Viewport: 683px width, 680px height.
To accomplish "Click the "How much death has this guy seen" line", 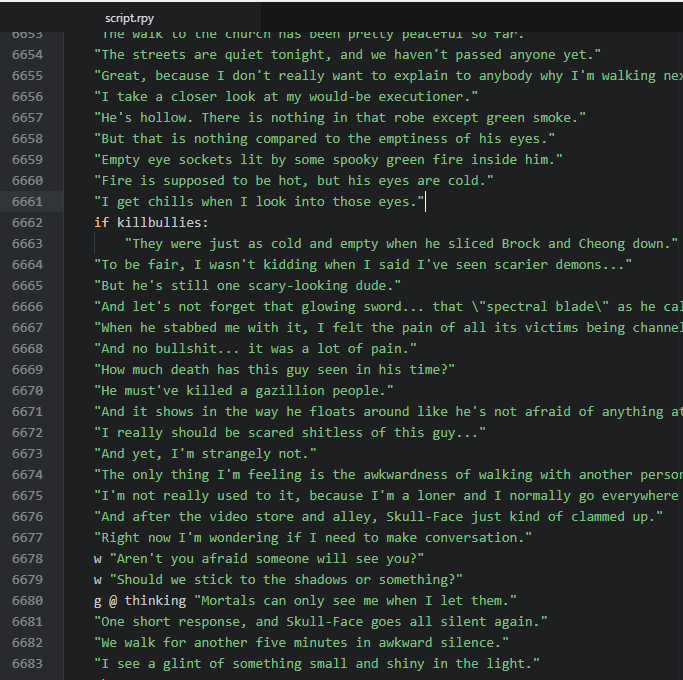I will 274,370.
